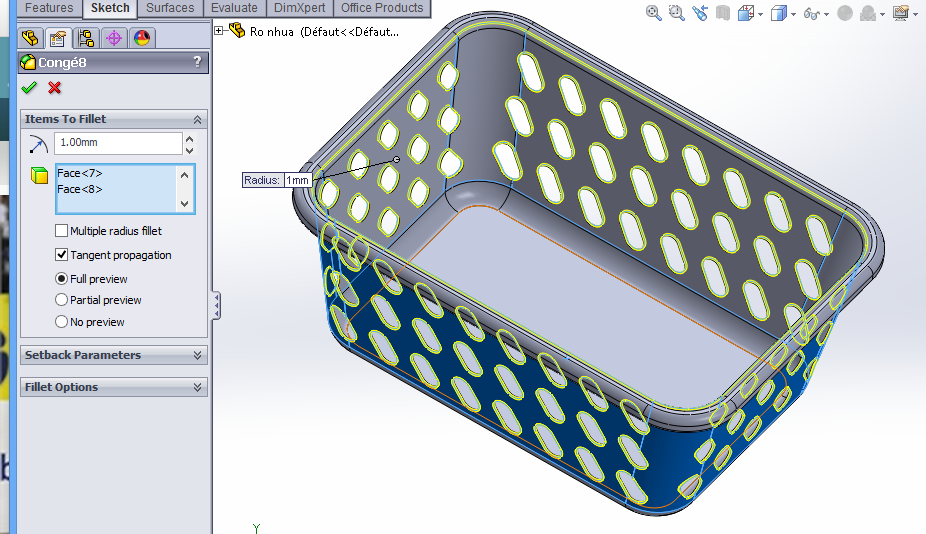Select Partial preview option
This screenshot has height=534, width=926.
[x=62, y=300]
